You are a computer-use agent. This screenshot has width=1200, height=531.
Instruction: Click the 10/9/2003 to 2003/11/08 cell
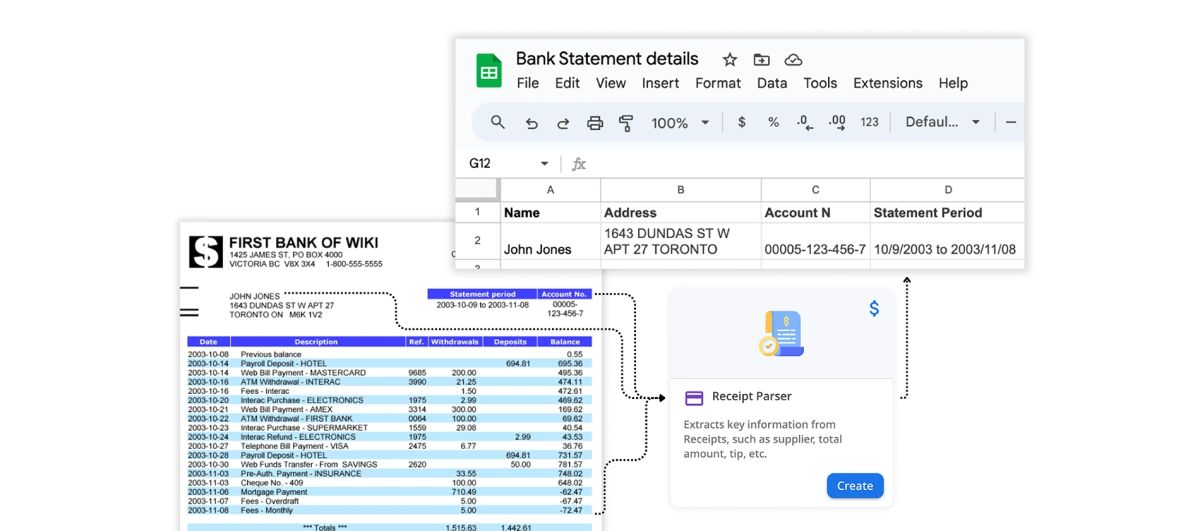point(948,241)
